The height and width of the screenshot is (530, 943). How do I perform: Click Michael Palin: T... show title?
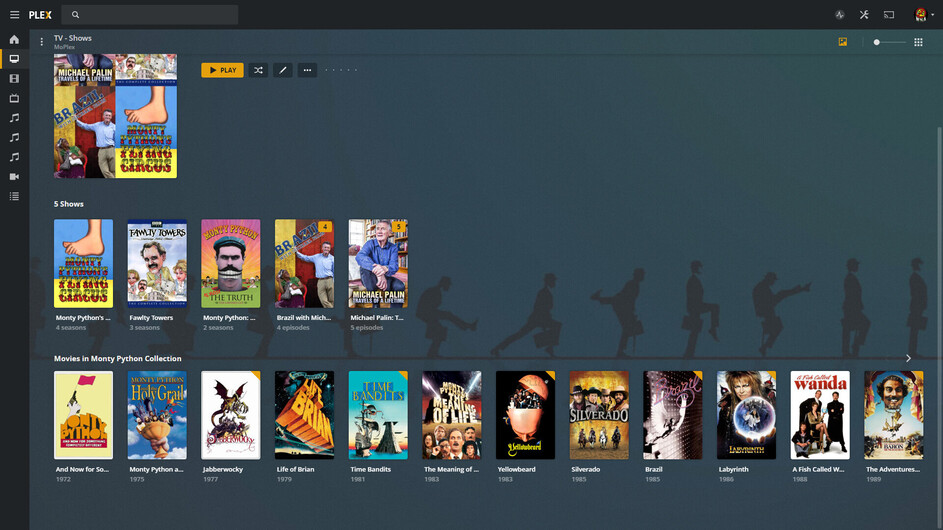(x=377, y=318)
